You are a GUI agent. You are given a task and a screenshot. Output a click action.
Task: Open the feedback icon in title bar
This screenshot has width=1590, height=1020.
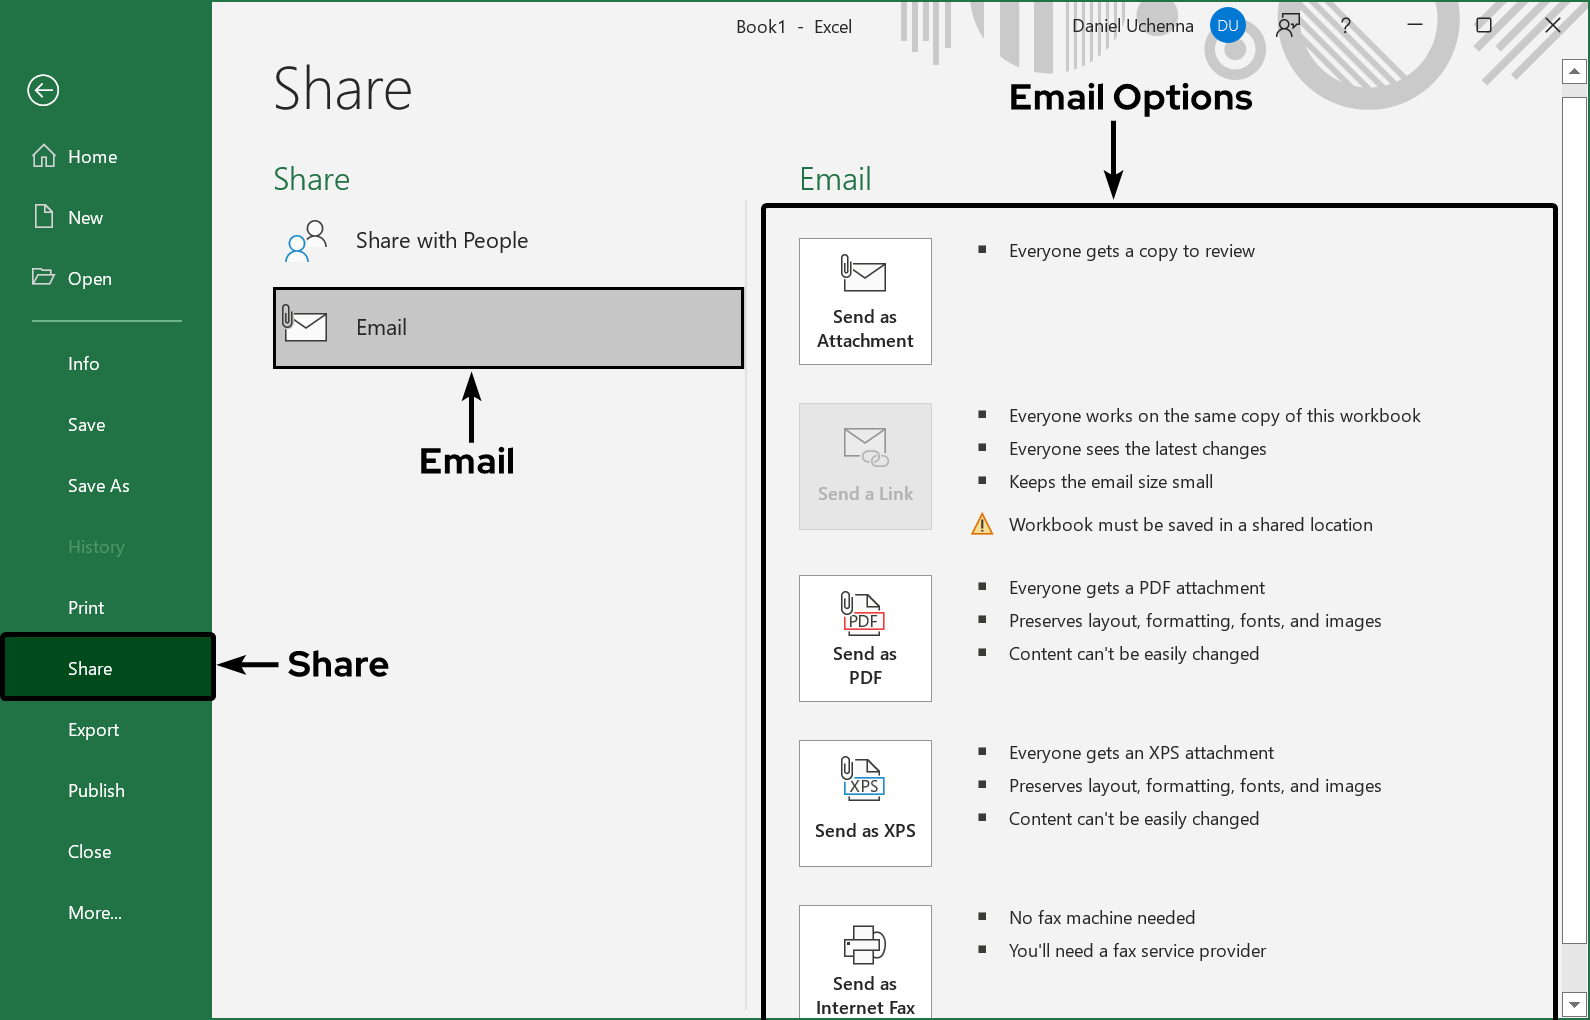pyautogui.click(x=1288, y=26)
